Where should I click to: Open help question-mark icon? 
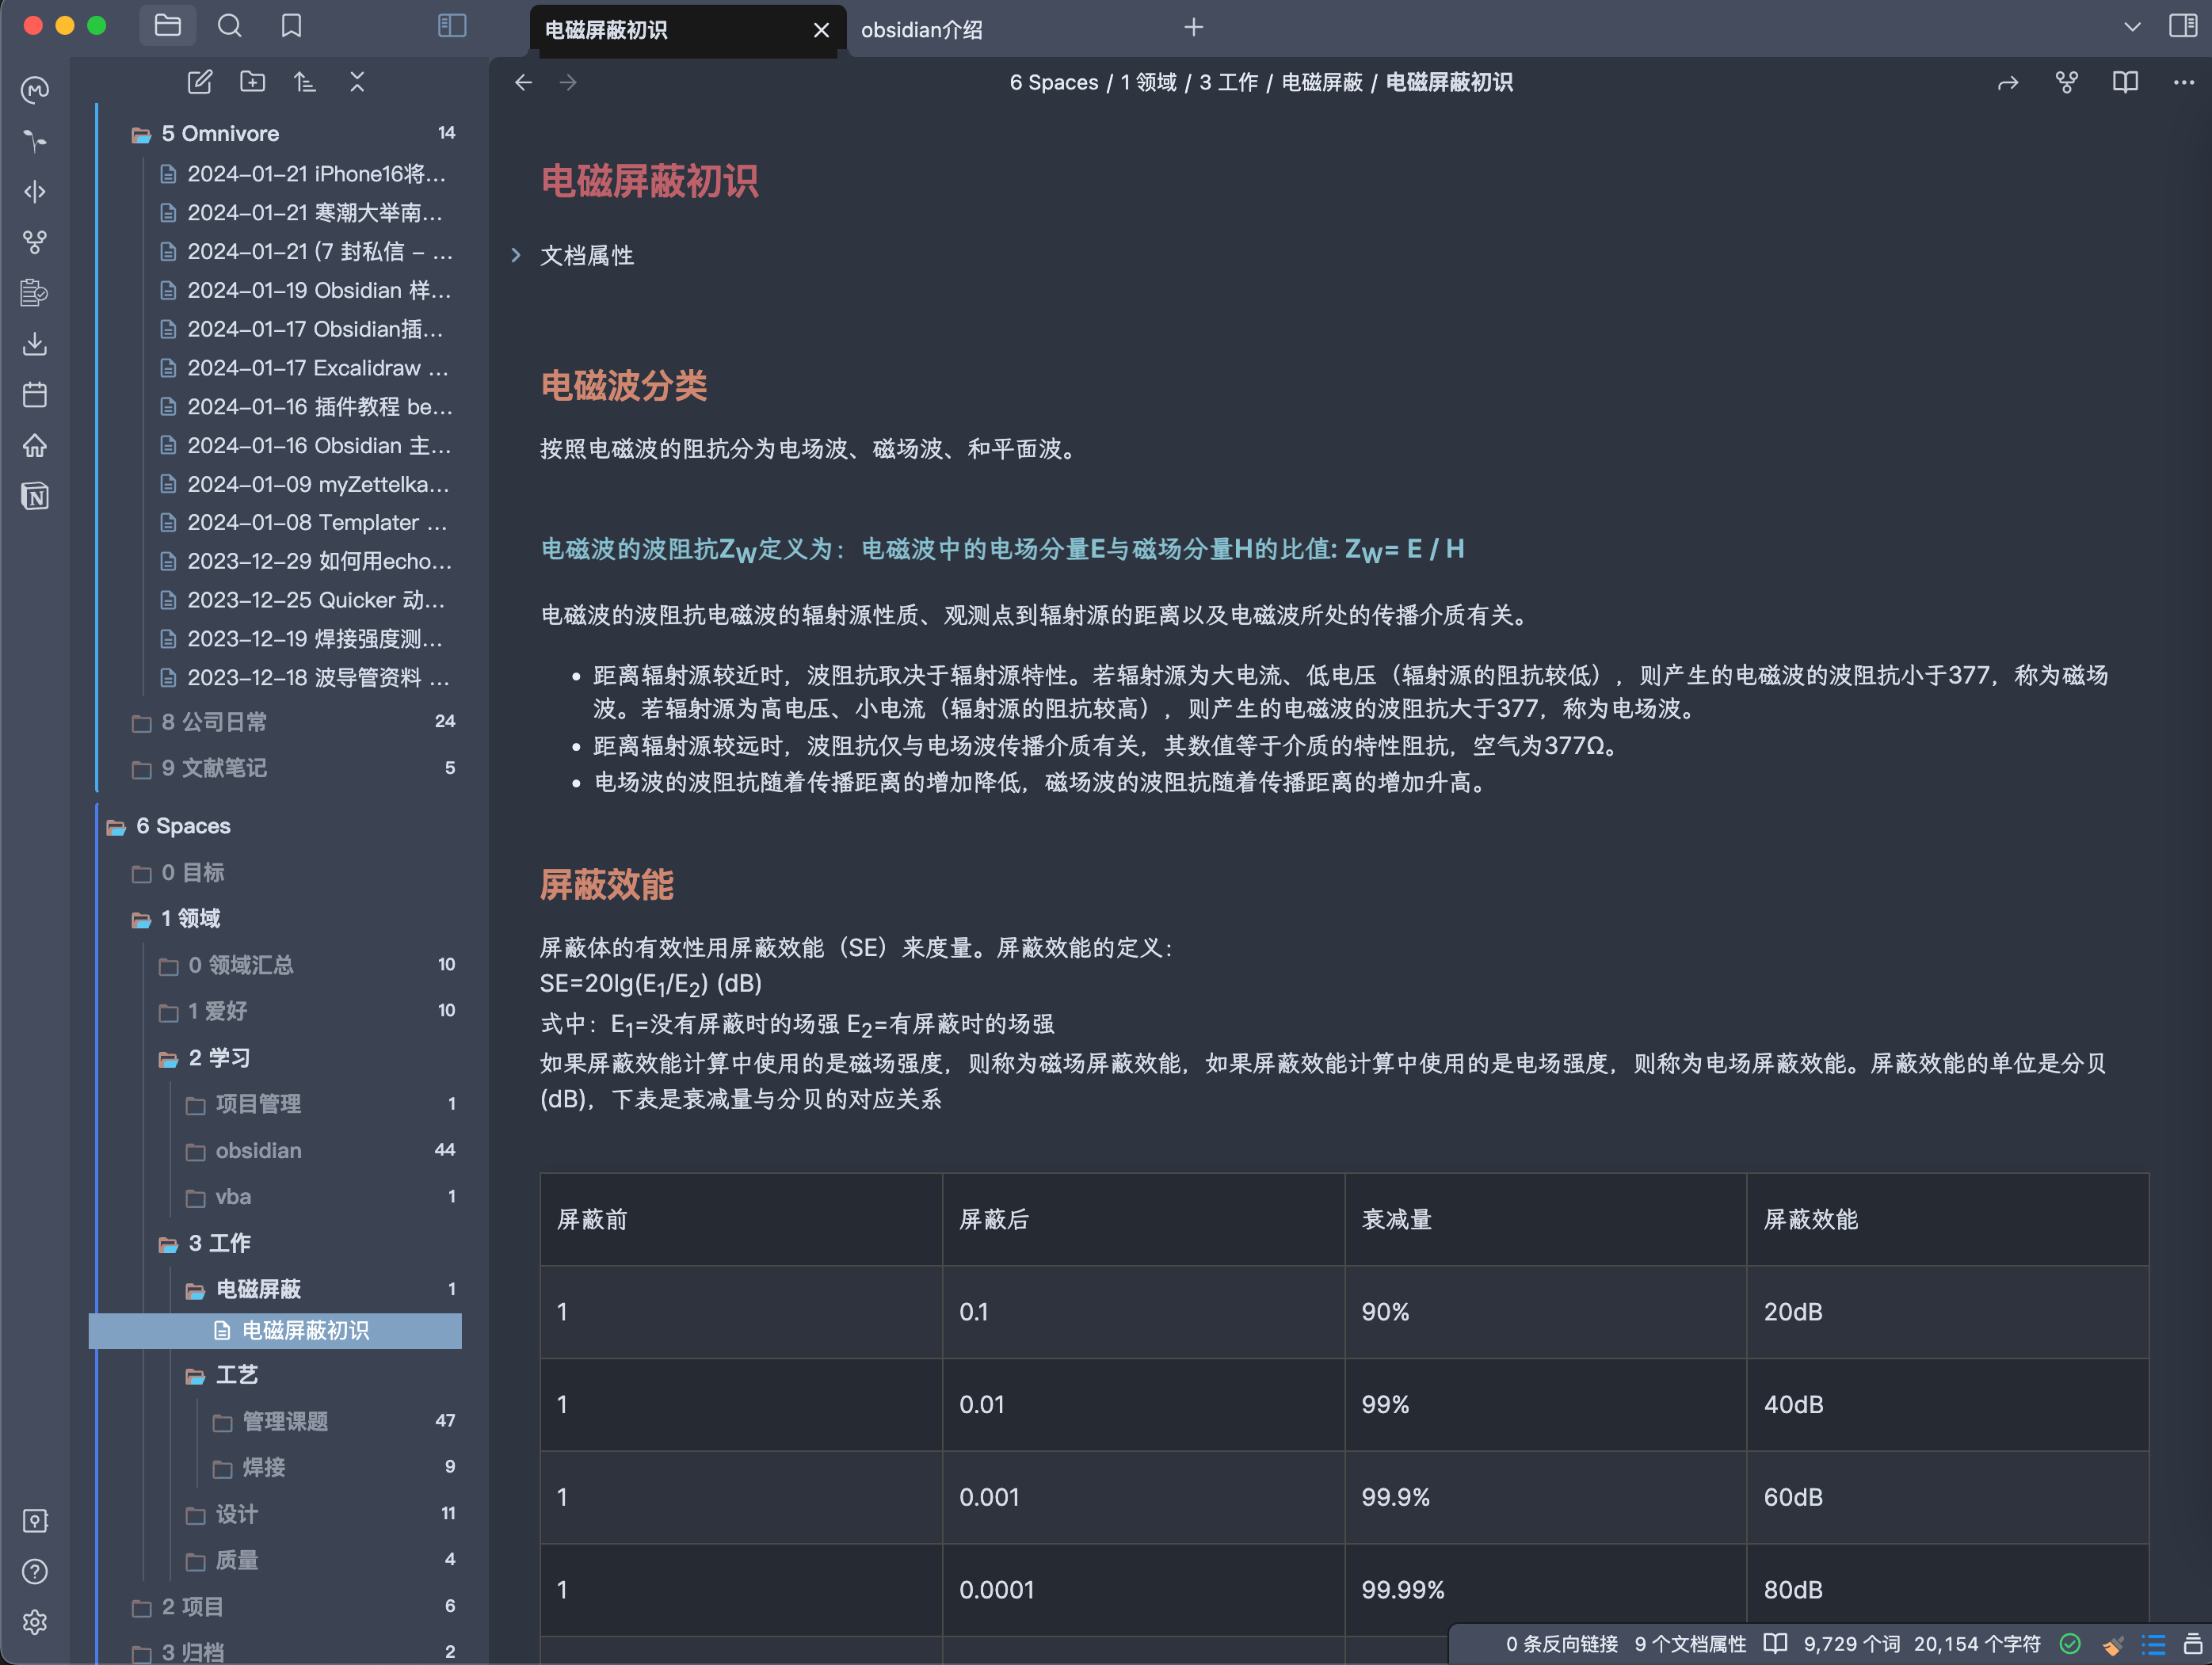[x=35, y=1572]
